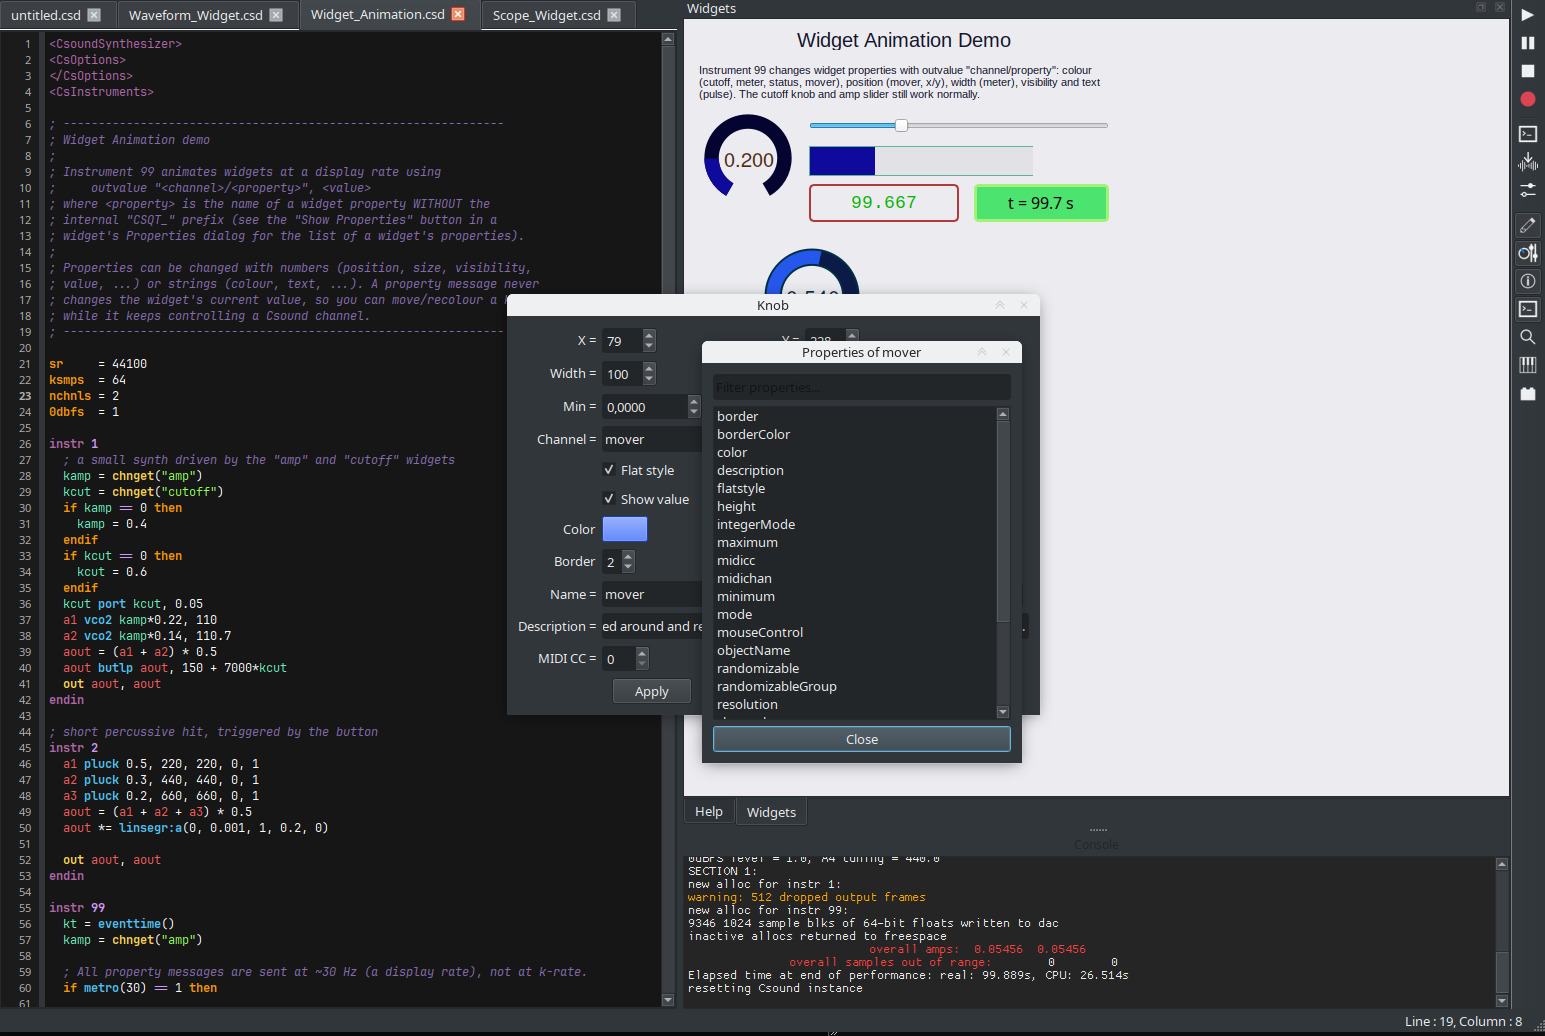Screen dimensions: 1545x1036
Task: Float the Widgets panel
Action: coord(1481,7)
